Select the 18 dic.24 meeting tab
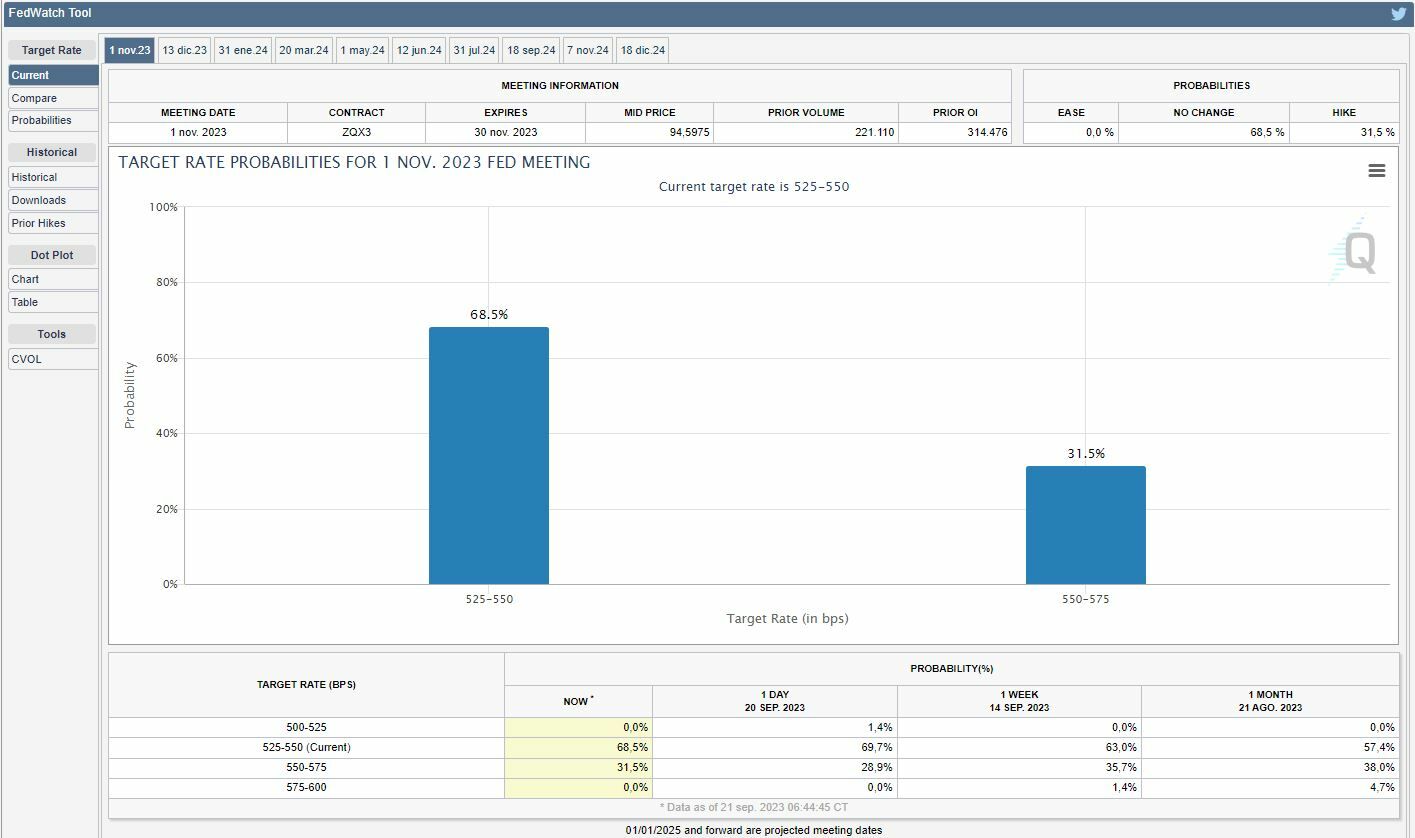The image size is (1415, 838). (x=643, y=50)
